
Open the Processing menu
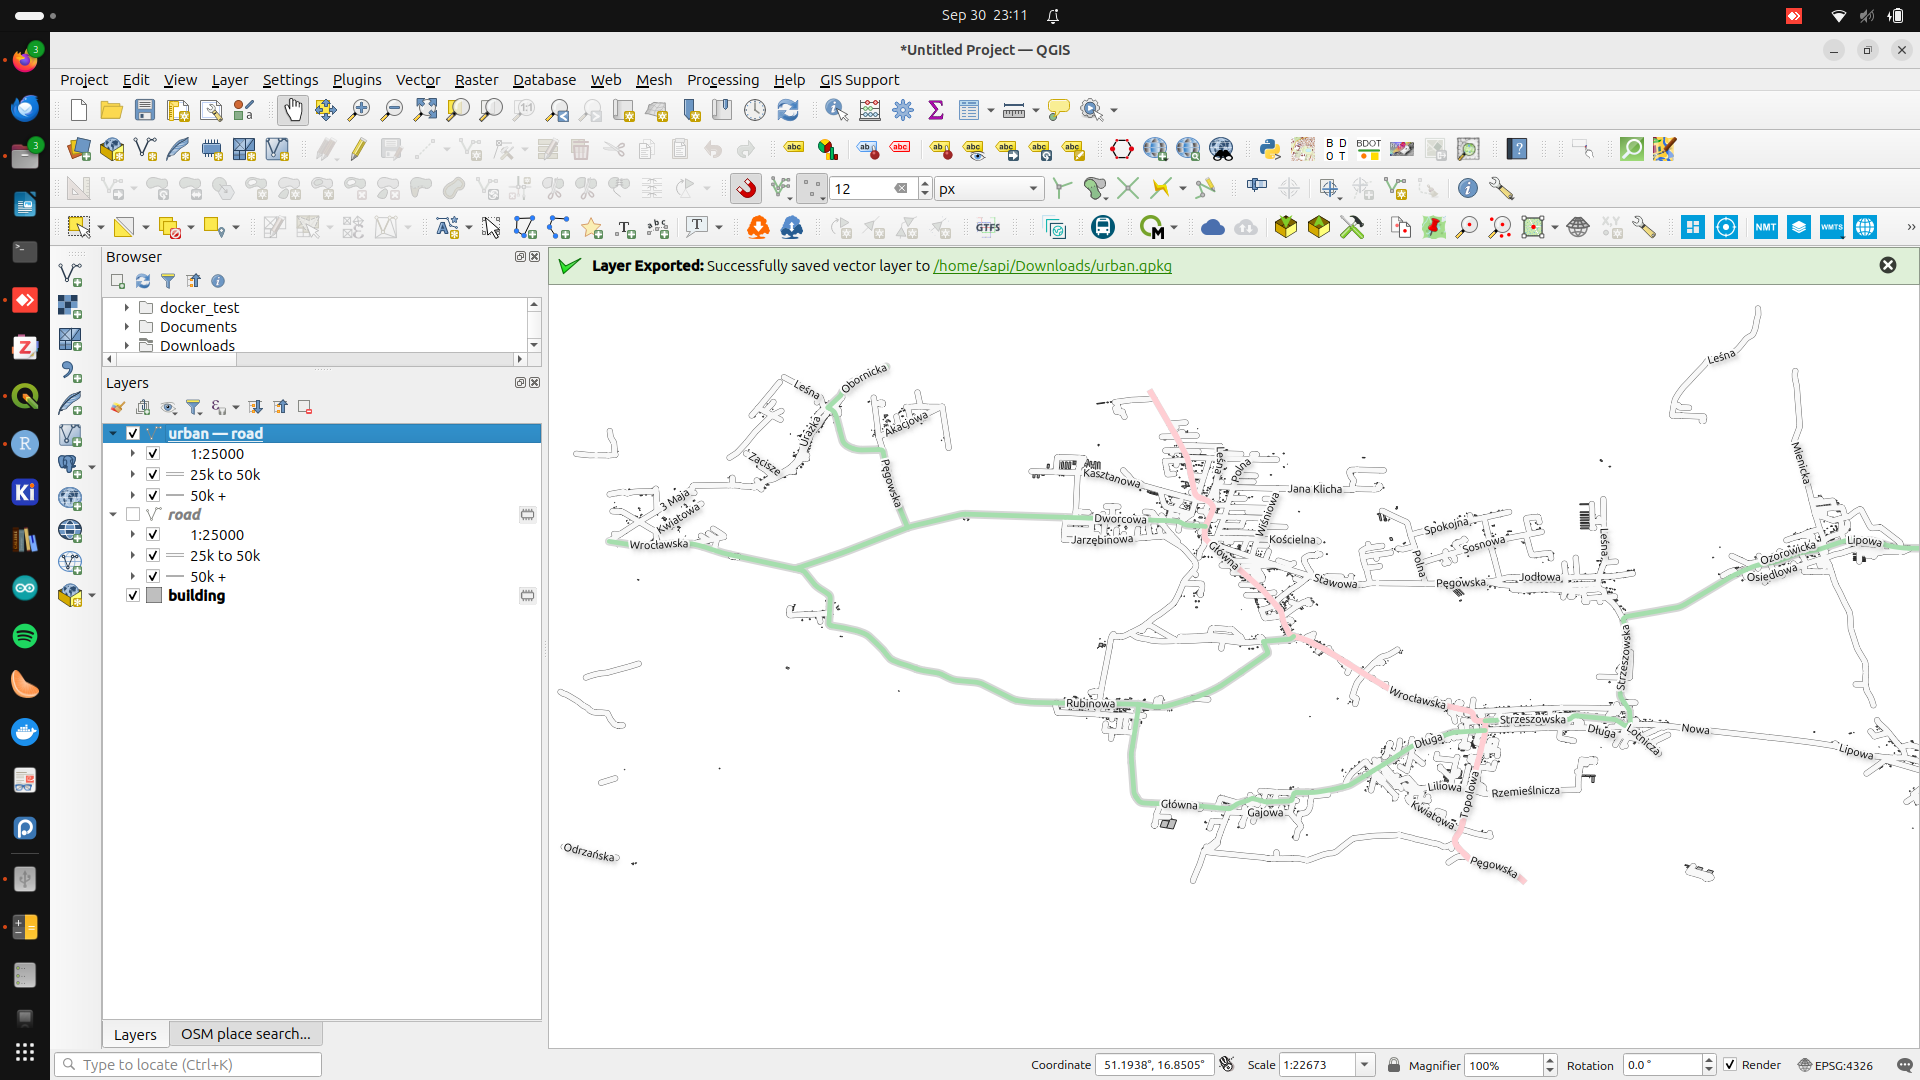pyautogui.click(x=723, y=79)
